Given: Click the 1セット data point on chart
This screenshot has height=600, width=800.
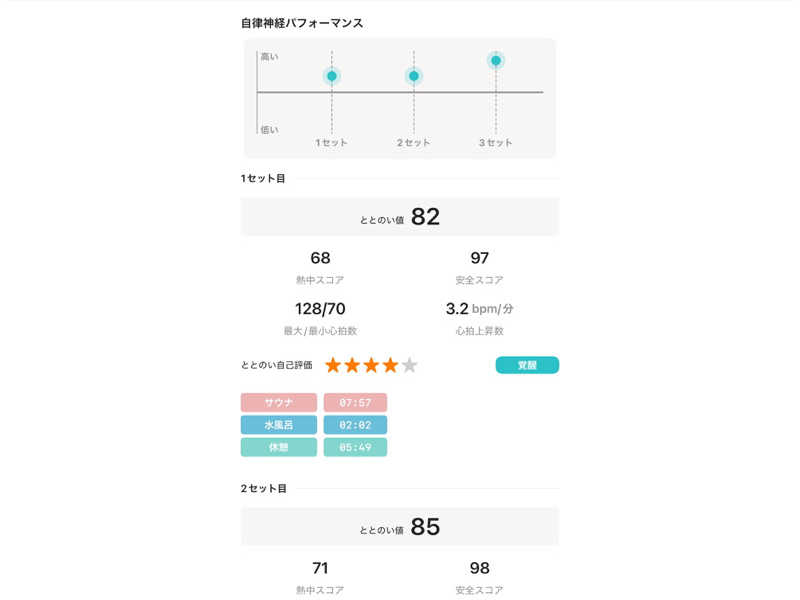Looking at the screenshot, I should point(332,76).
